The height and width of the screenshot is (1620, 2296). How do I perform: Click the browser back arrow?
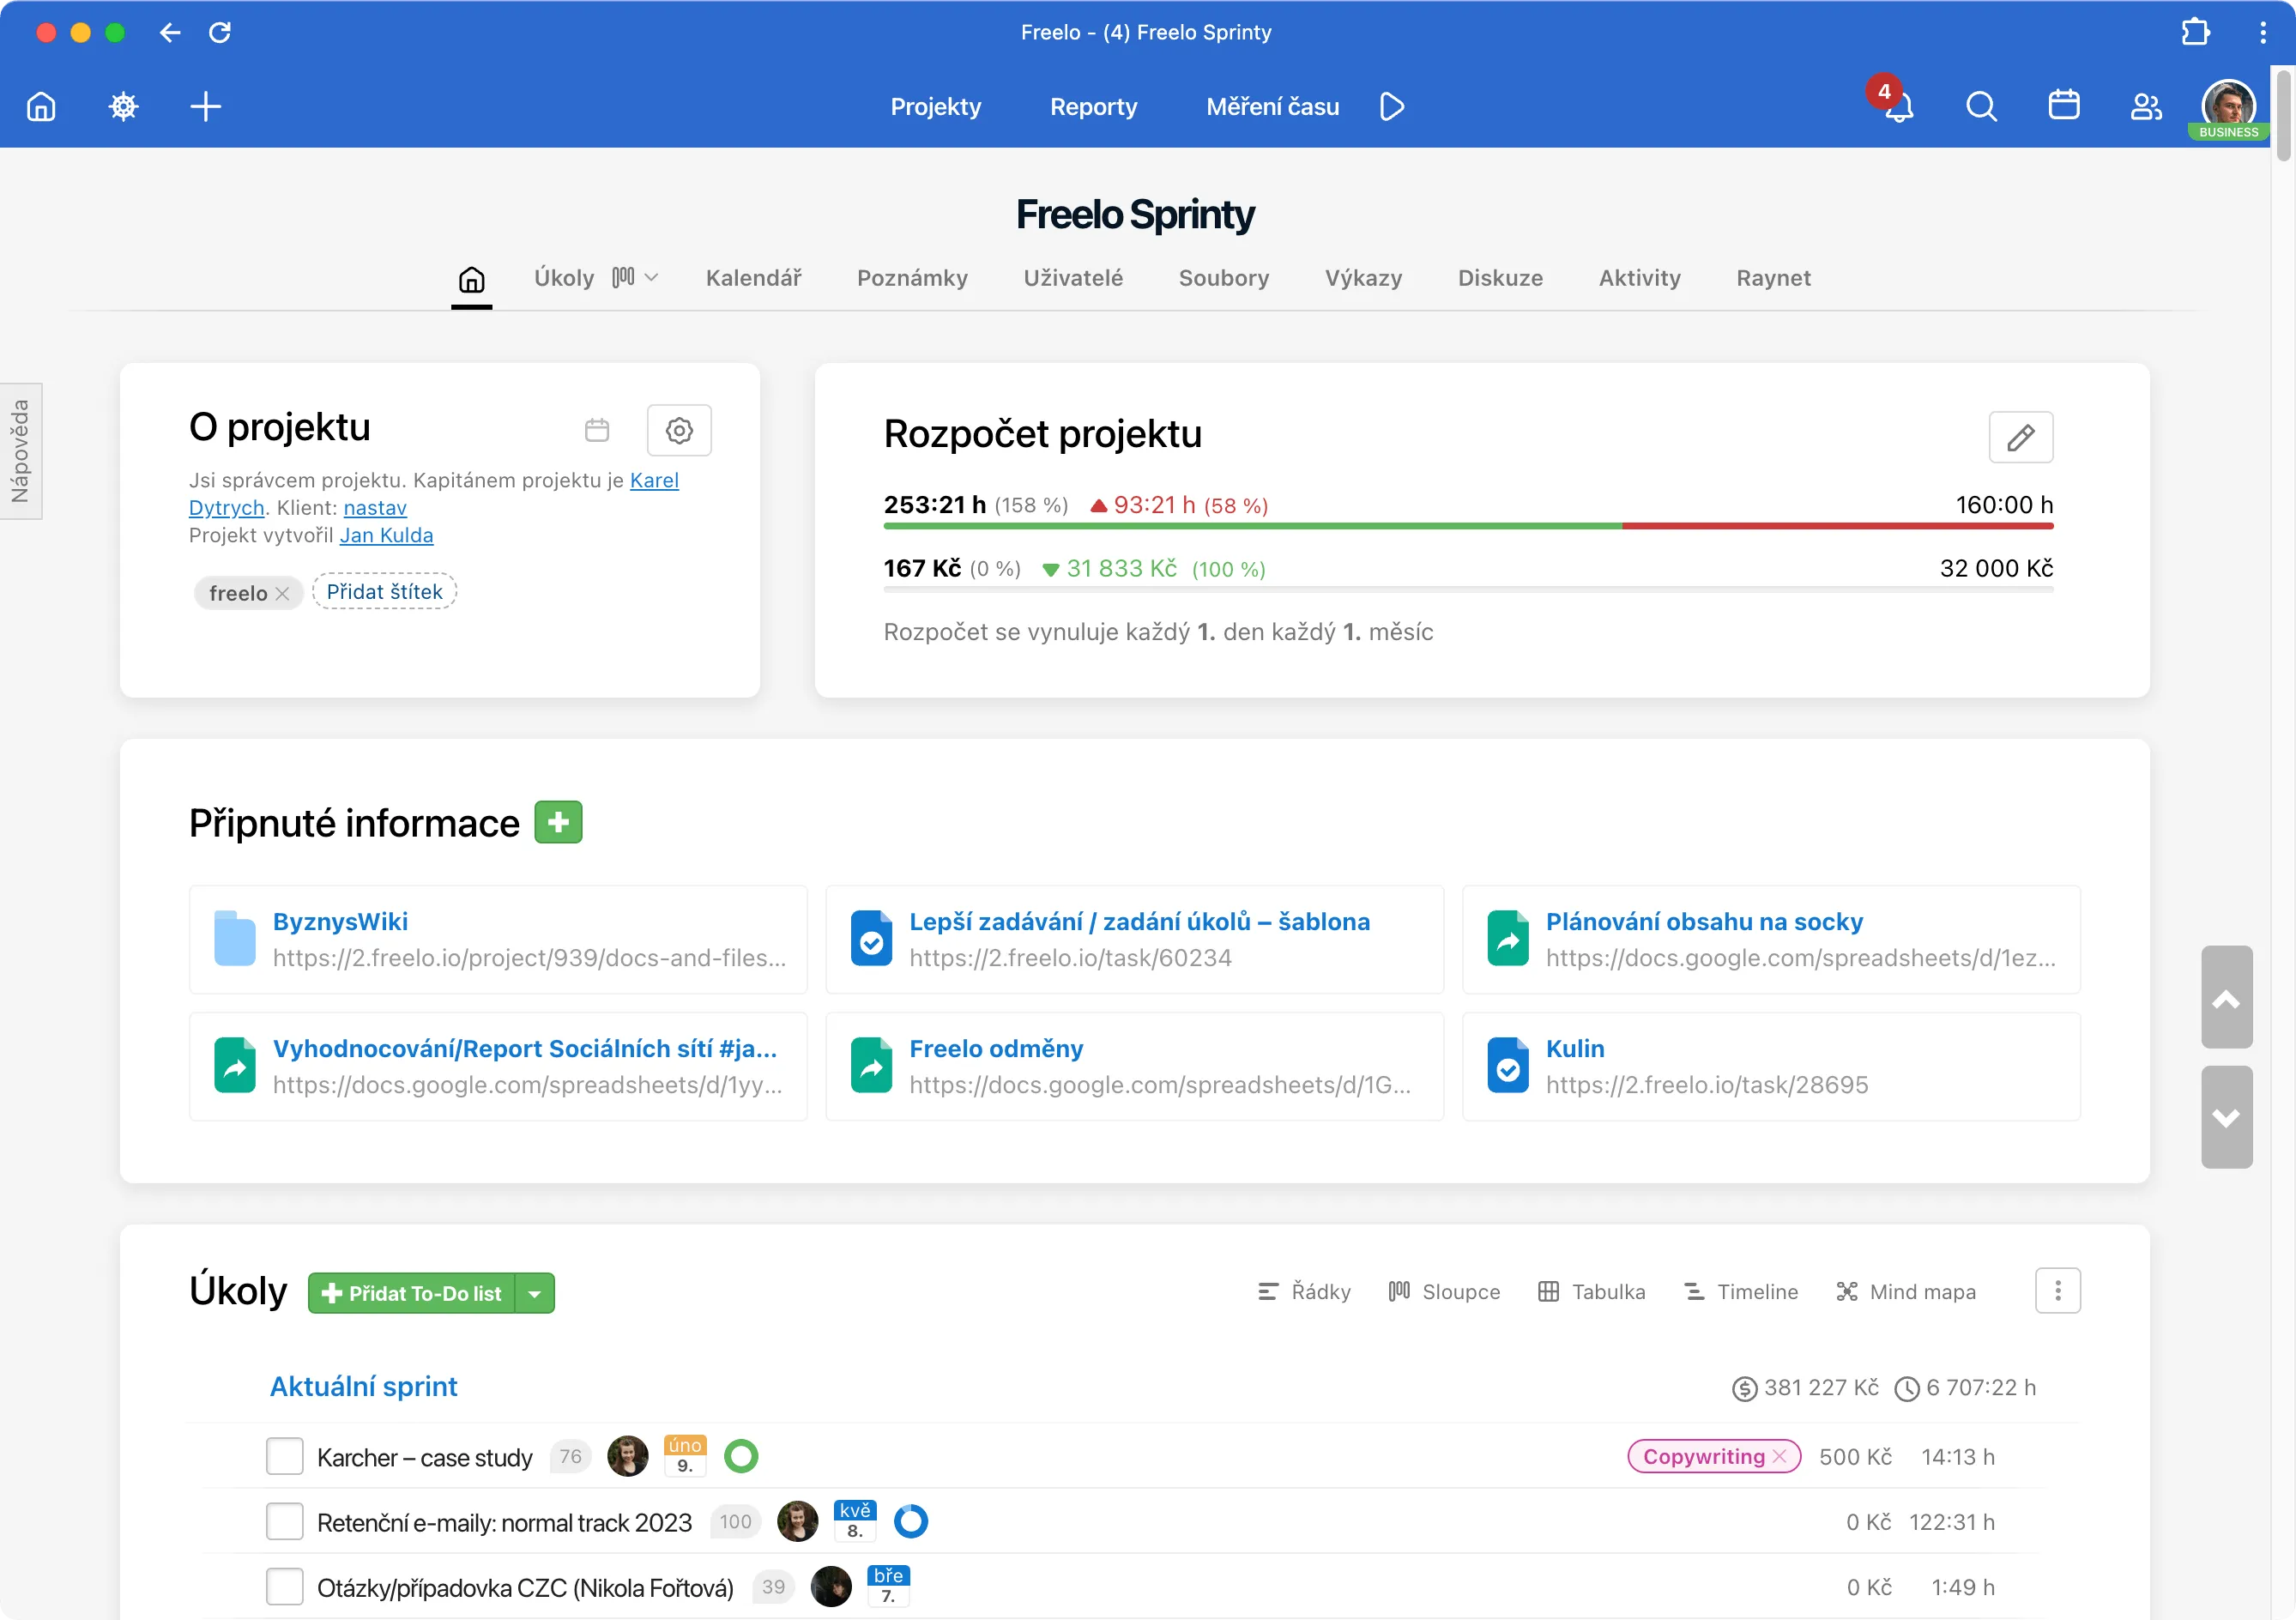pos(170,32)
